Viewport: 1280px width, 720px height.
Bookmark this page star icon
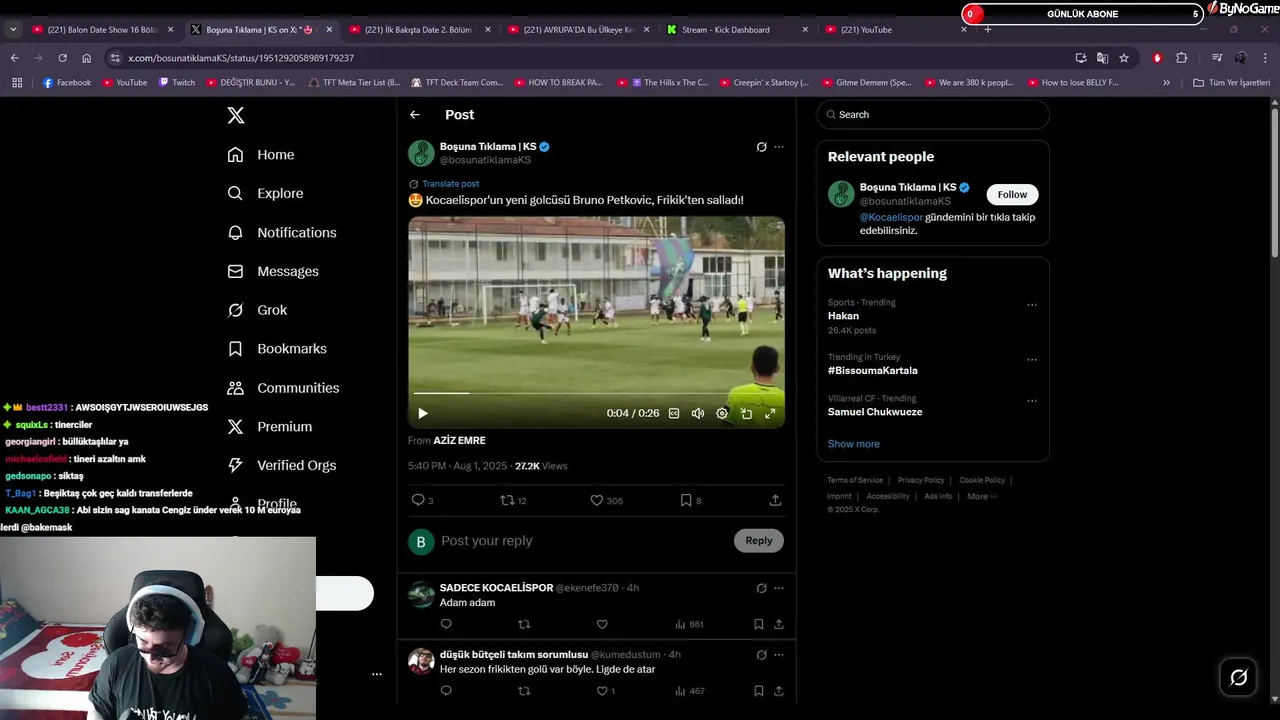pyautogui.click(x=1124, y=58)
